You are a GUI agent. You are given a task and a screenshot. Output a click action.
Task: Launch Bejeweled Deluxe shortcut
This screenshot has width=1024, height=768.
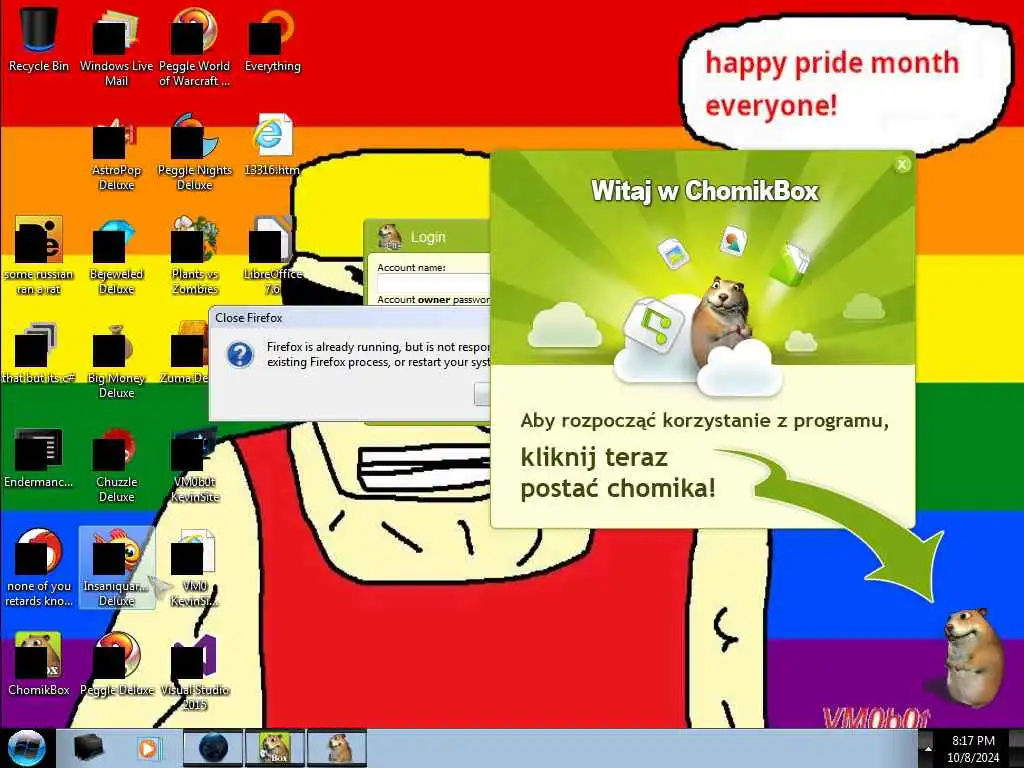click(116, 255)
